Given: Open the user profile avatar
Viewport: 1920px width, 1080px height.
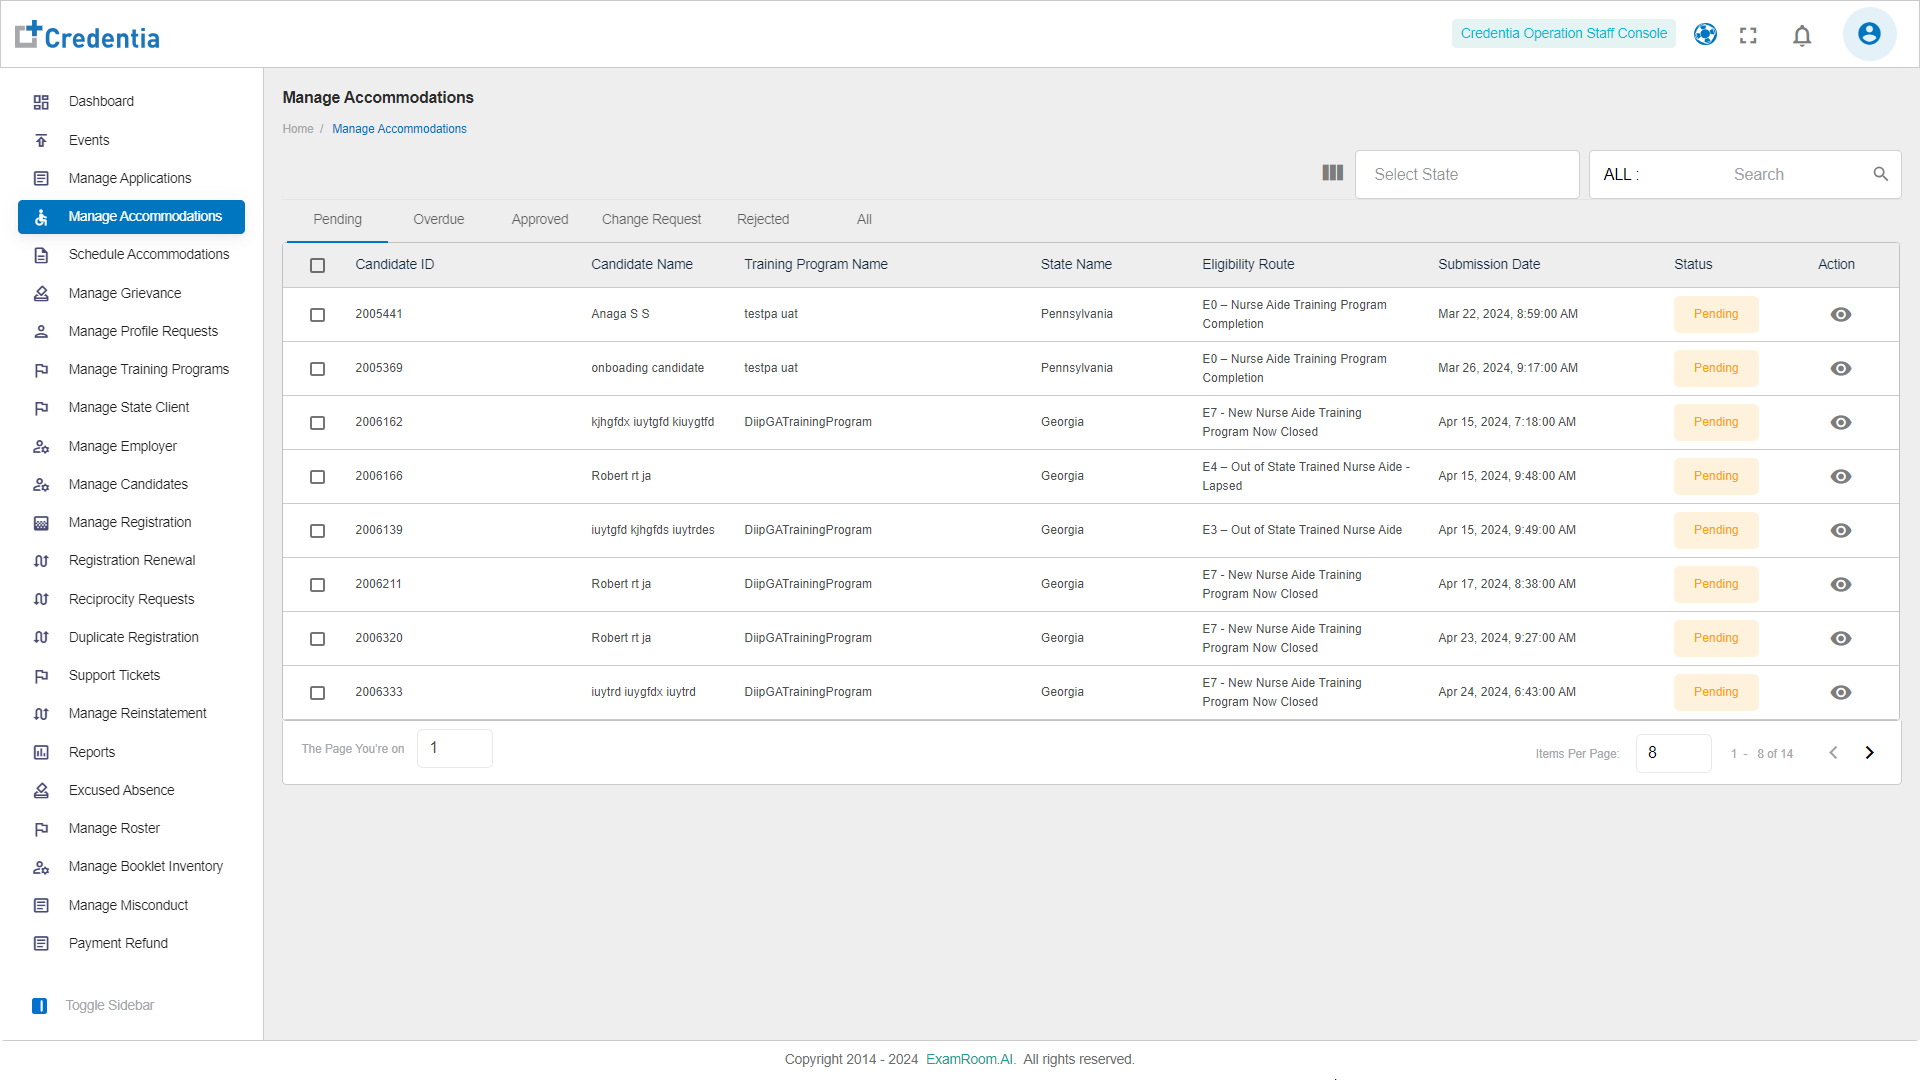Looking at the screenshot, I should pos(1868,34).
